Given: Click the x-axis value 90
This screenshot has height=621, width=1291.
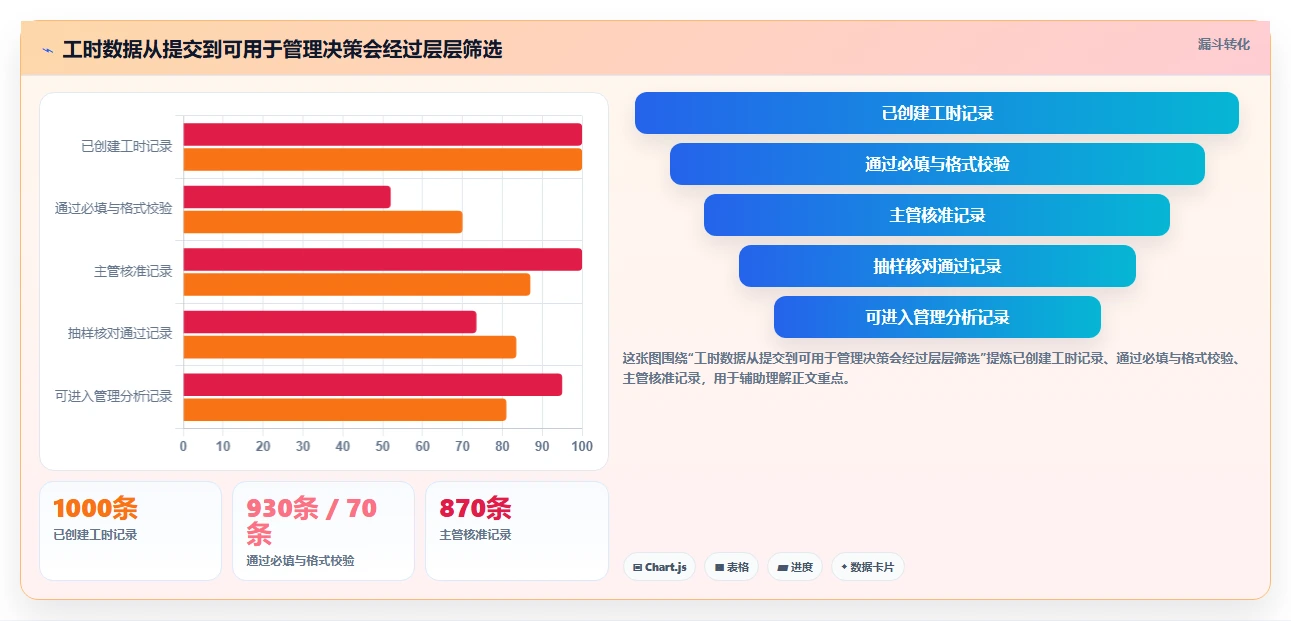Looking at the screenshot, I should [x=542, y=446].
